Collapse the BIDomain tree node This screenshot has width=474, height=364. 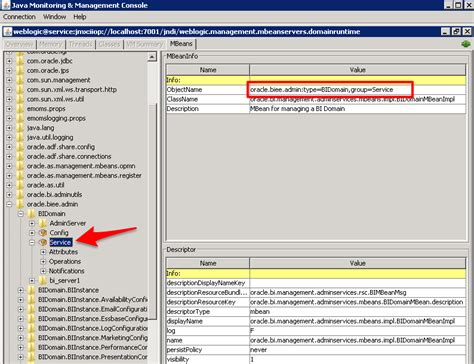point(21,214)
